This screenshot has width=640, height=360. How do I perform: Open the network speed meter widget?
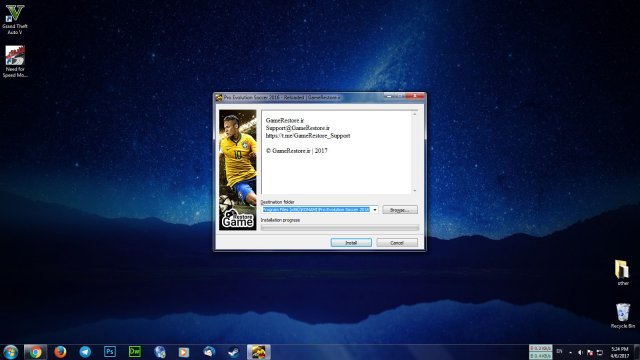[540, 352]
